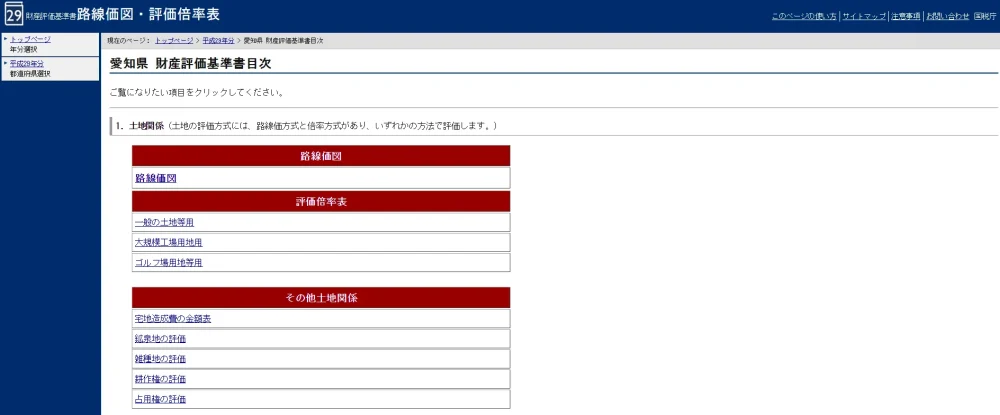Screen dimensions: 1000x415
Task: Click the 雑種地の評価 link
Action: [x=160, y=359]
